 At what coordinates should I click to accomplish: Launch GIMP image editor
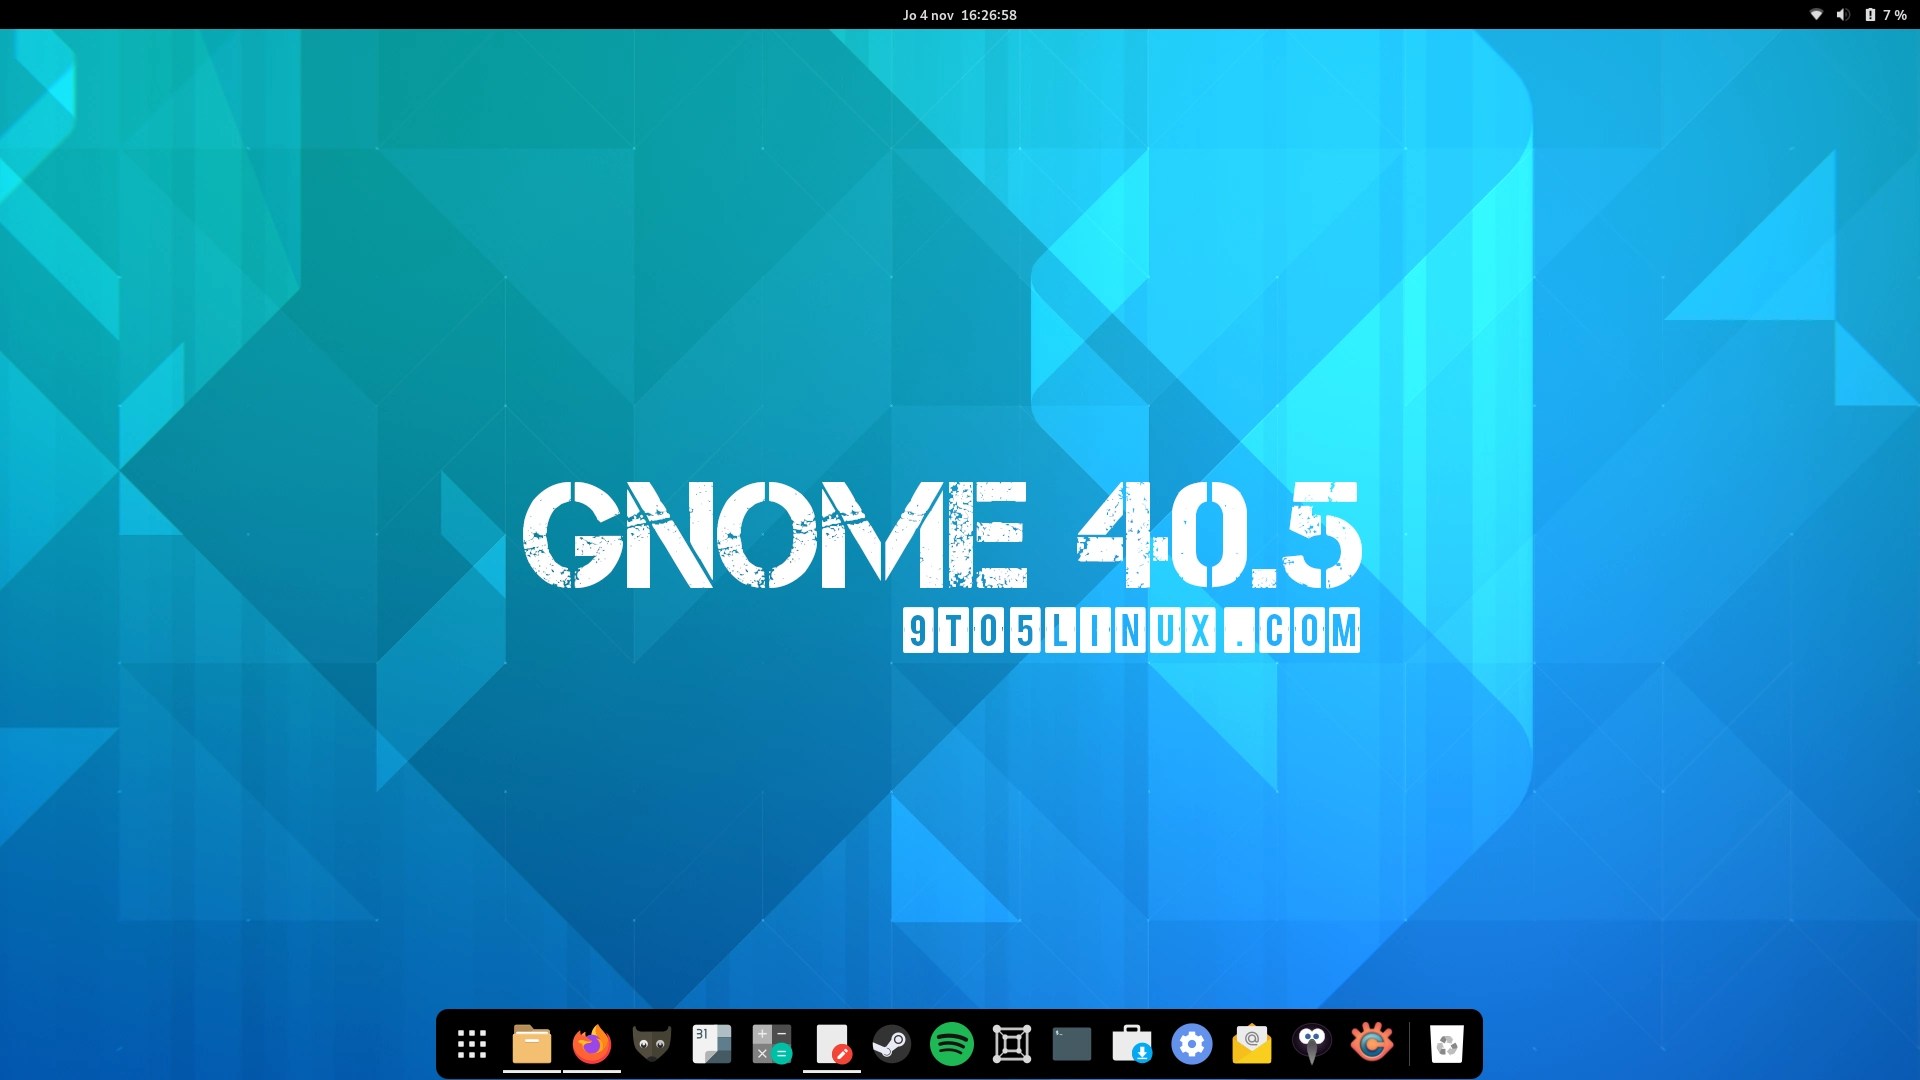(x=652, y=1043)
